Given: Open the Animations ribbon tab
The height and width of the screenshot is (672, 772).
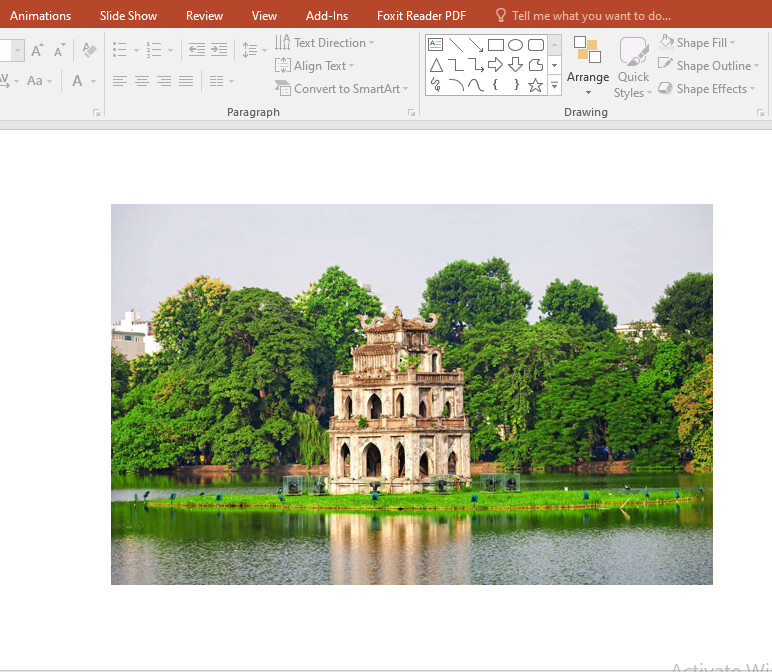Looking at the screenshot, I should tap(40, 16).
